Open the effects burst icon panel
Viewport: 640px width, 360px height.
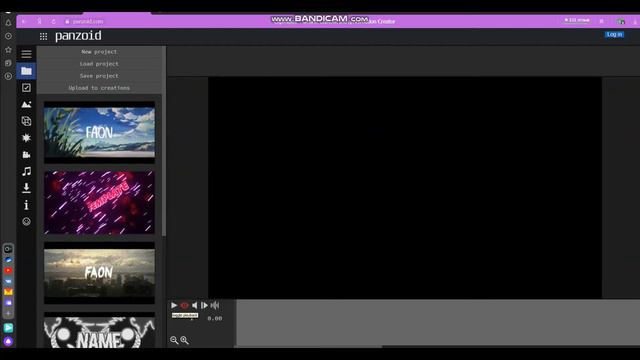pos(26,138)
